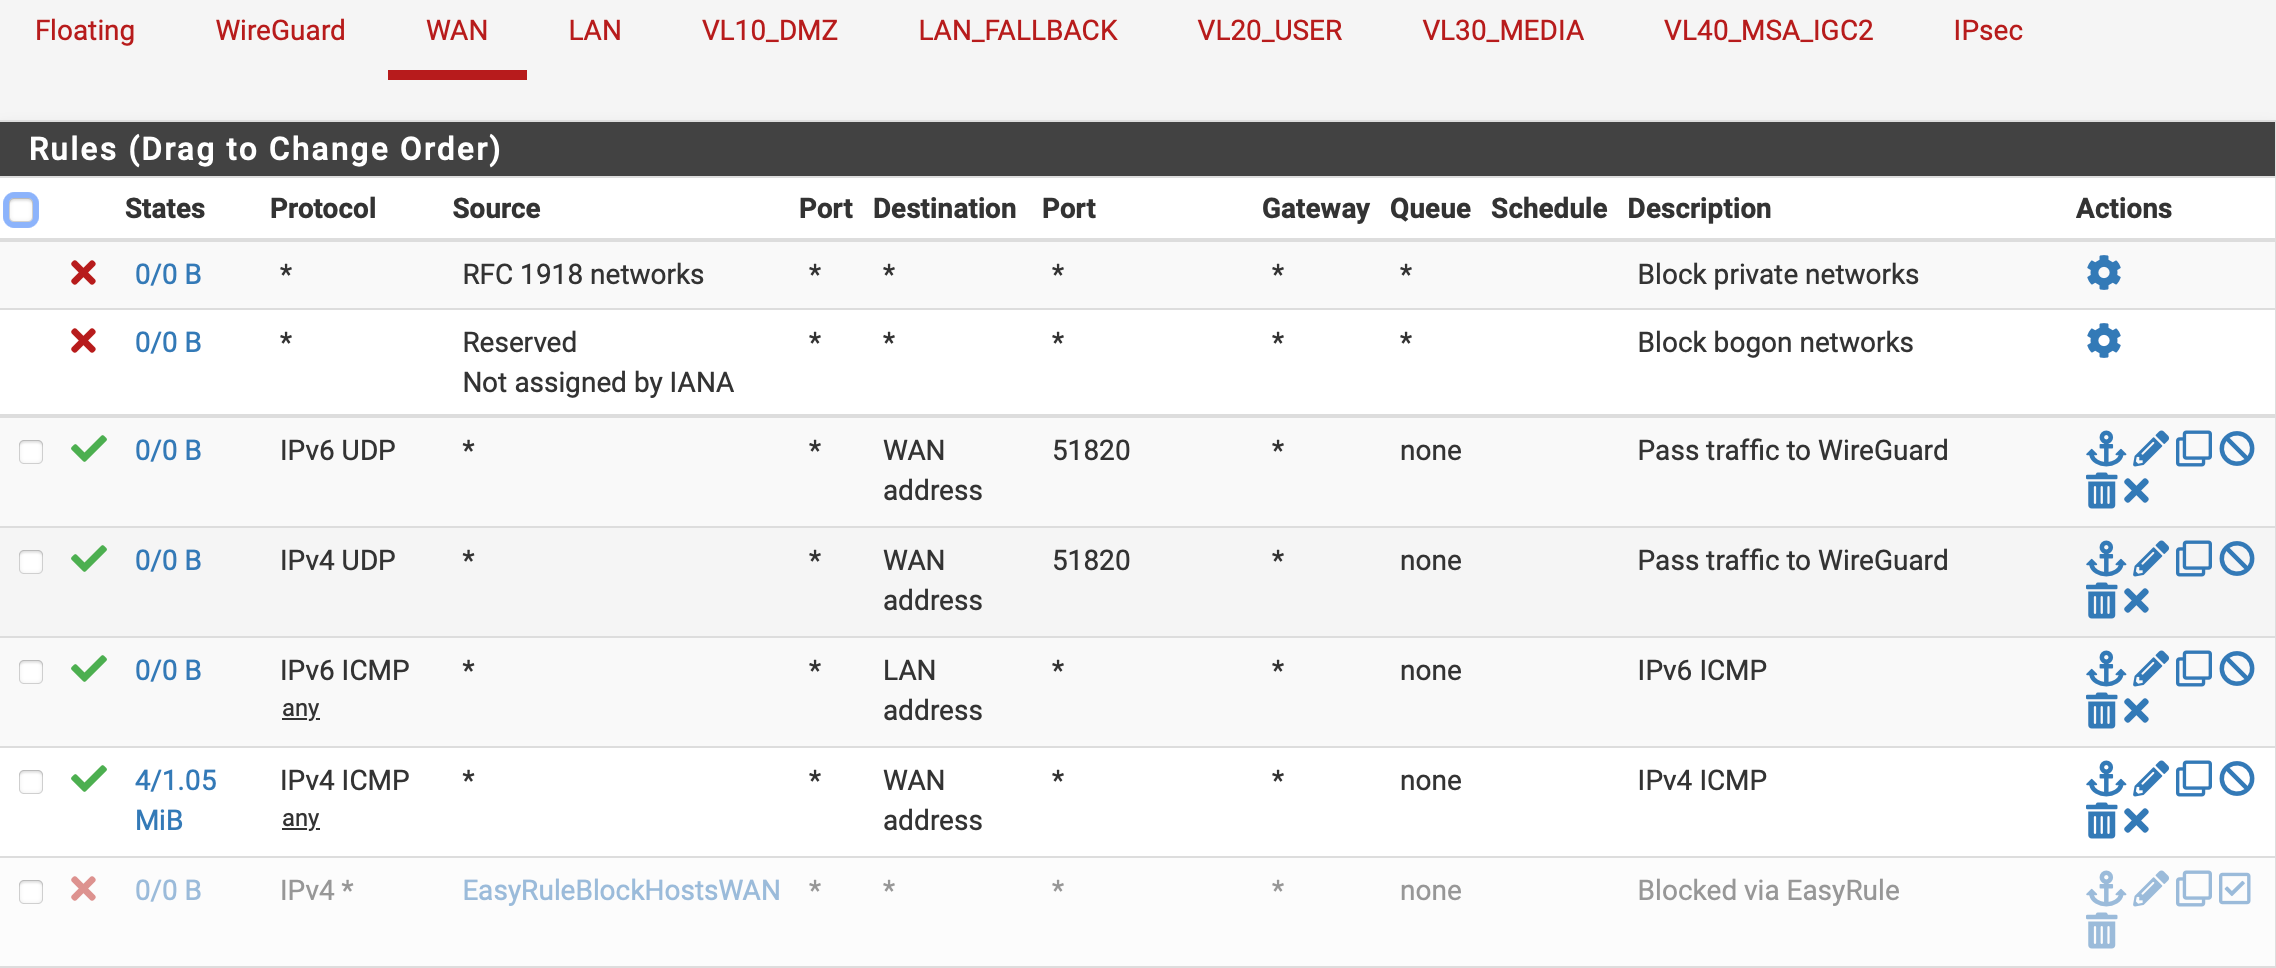The width and height of the screenshot is (2276, 968).
Task: Kill states X icon on IPv4 UDP rule
Action: click(2136, 601)
